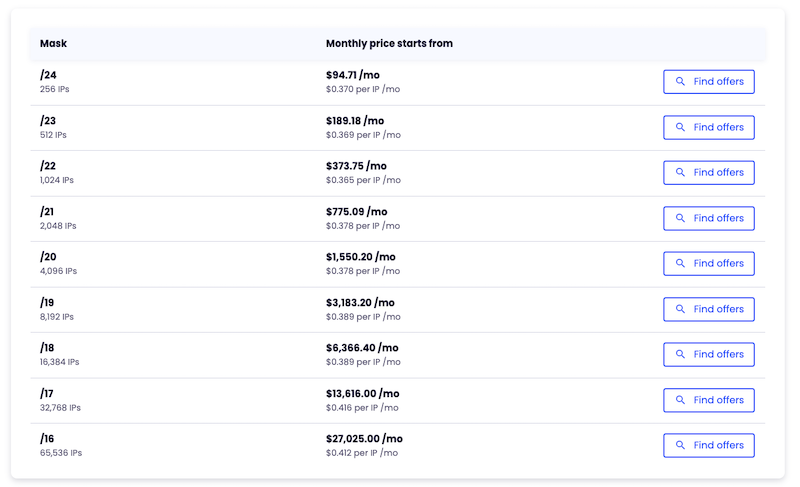The width and height of the screenshot is (800, 487).
Task: Click the magnifier icon in the /20 row
Action: point(680,264)
